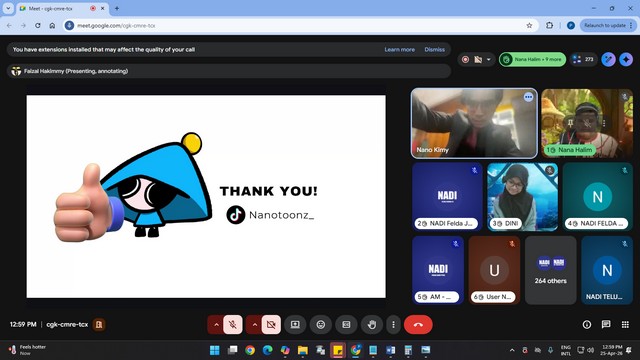
Task: Expand audio settings arrow beside microphone
Action: 216,325
